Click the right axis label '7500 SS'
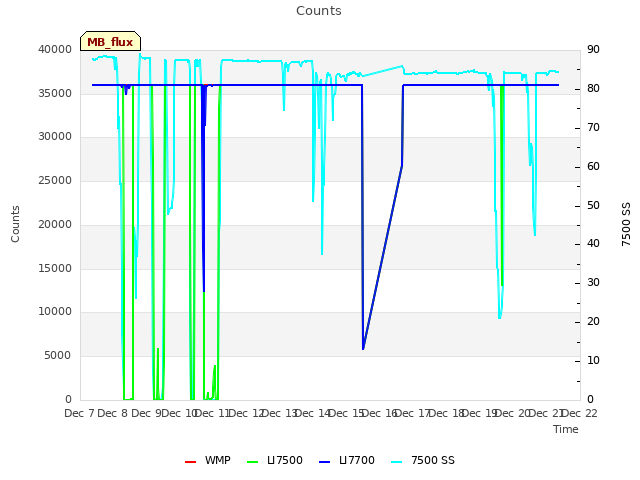640x480 pixels. click(626, 224)
